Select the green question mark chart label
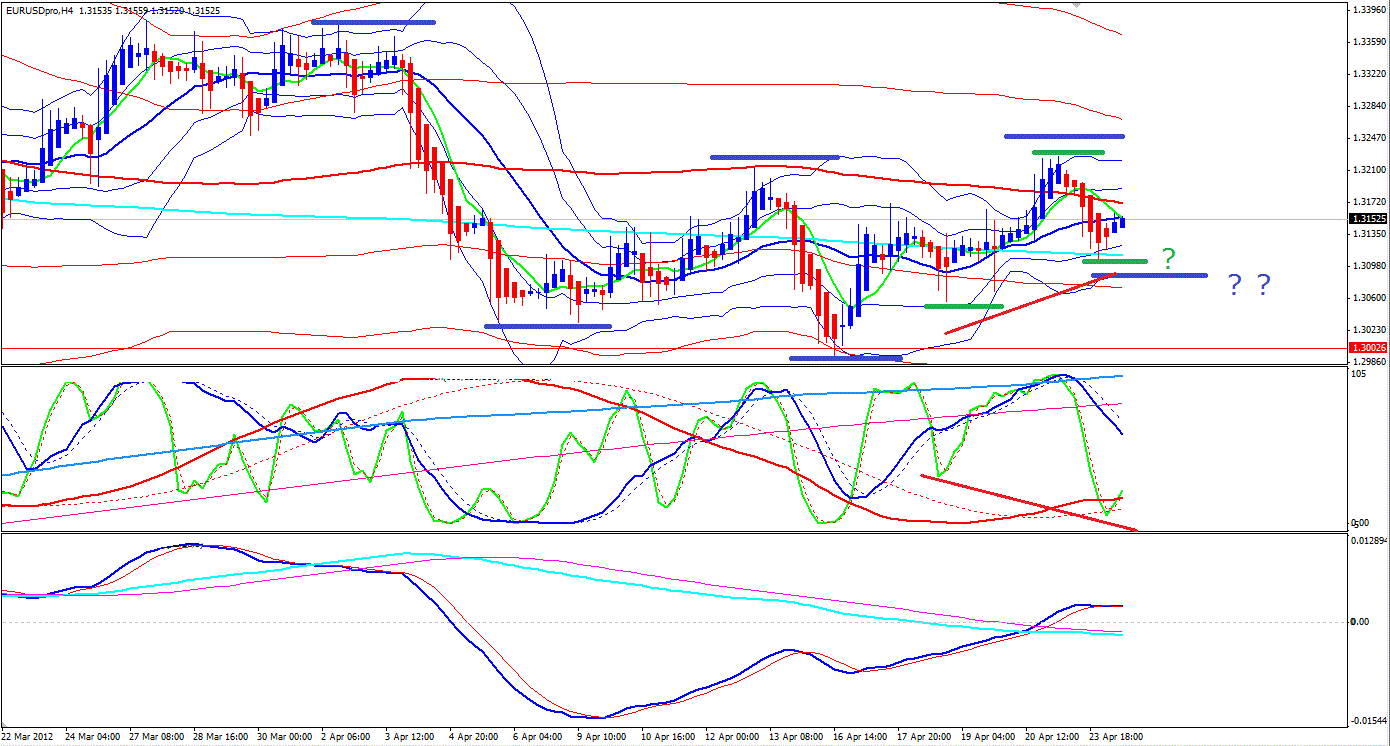The width and height of the screenshot is (1390, 746). click(x=1168, y=257)
